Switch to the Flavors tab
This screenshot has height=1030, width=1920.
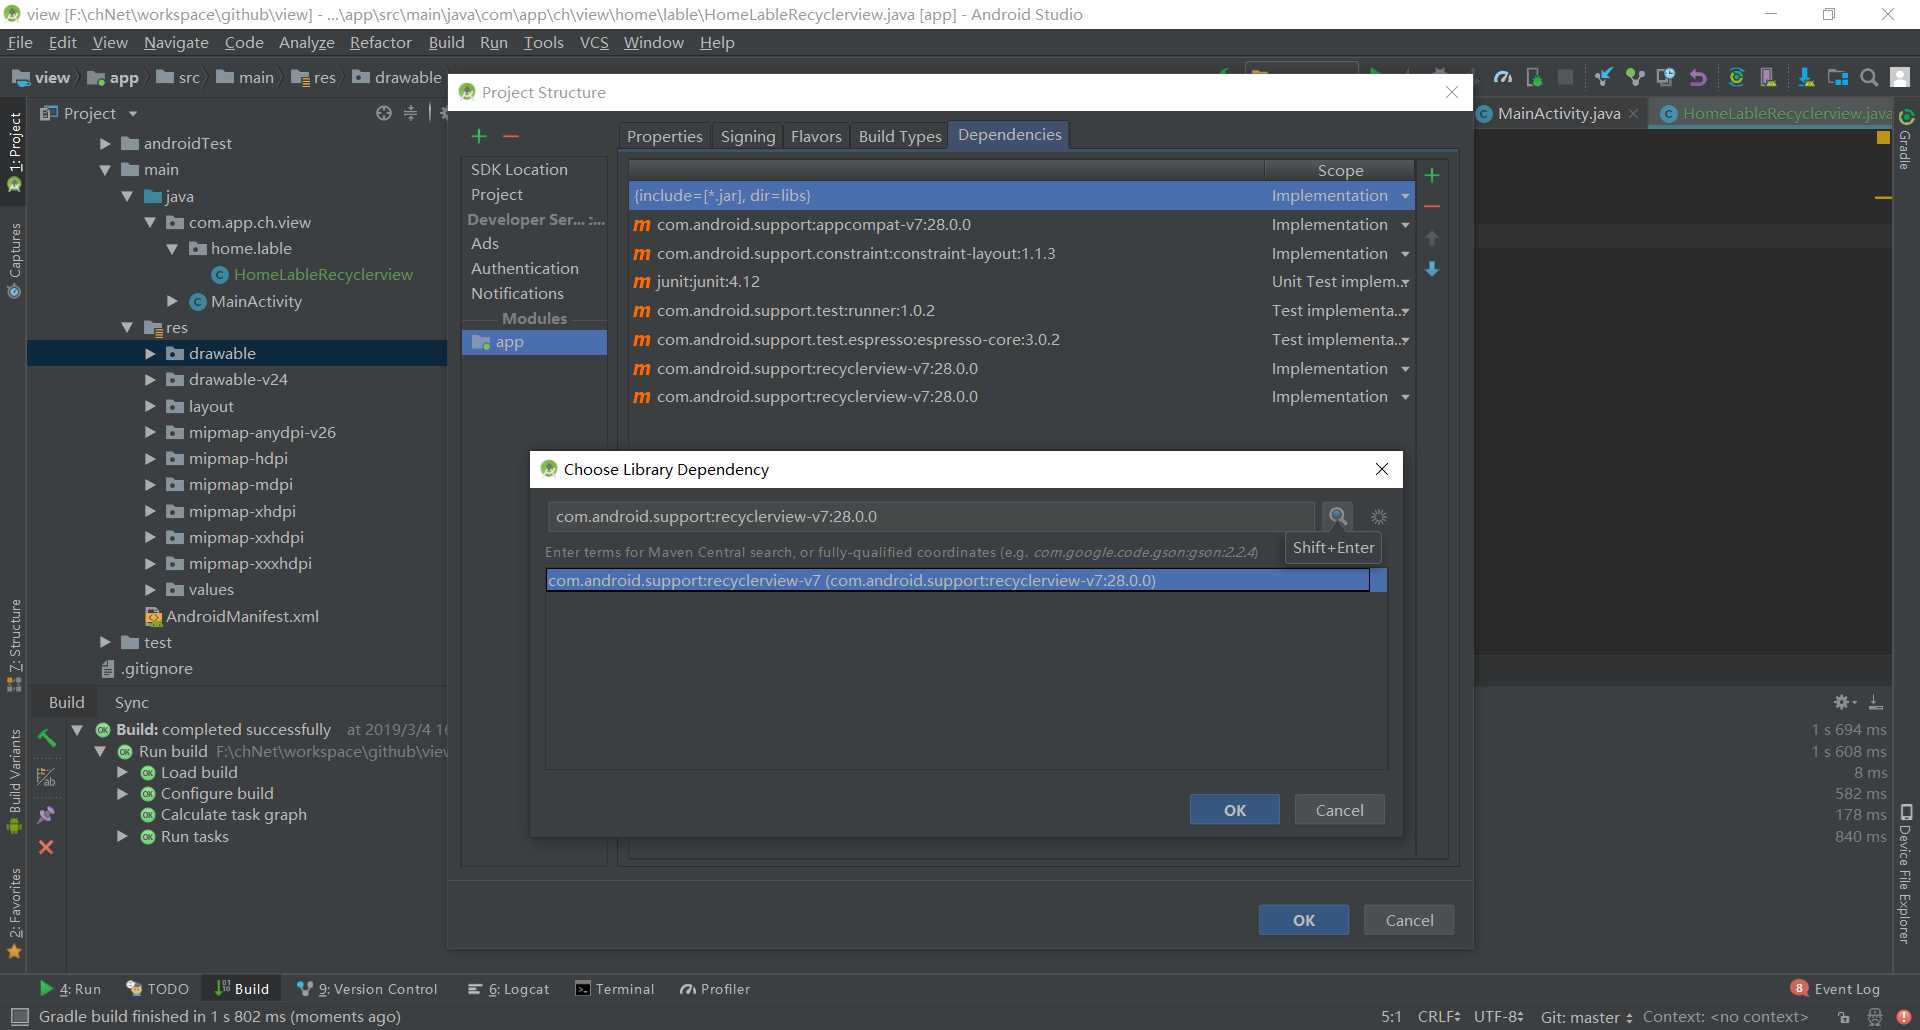[816, 136]
